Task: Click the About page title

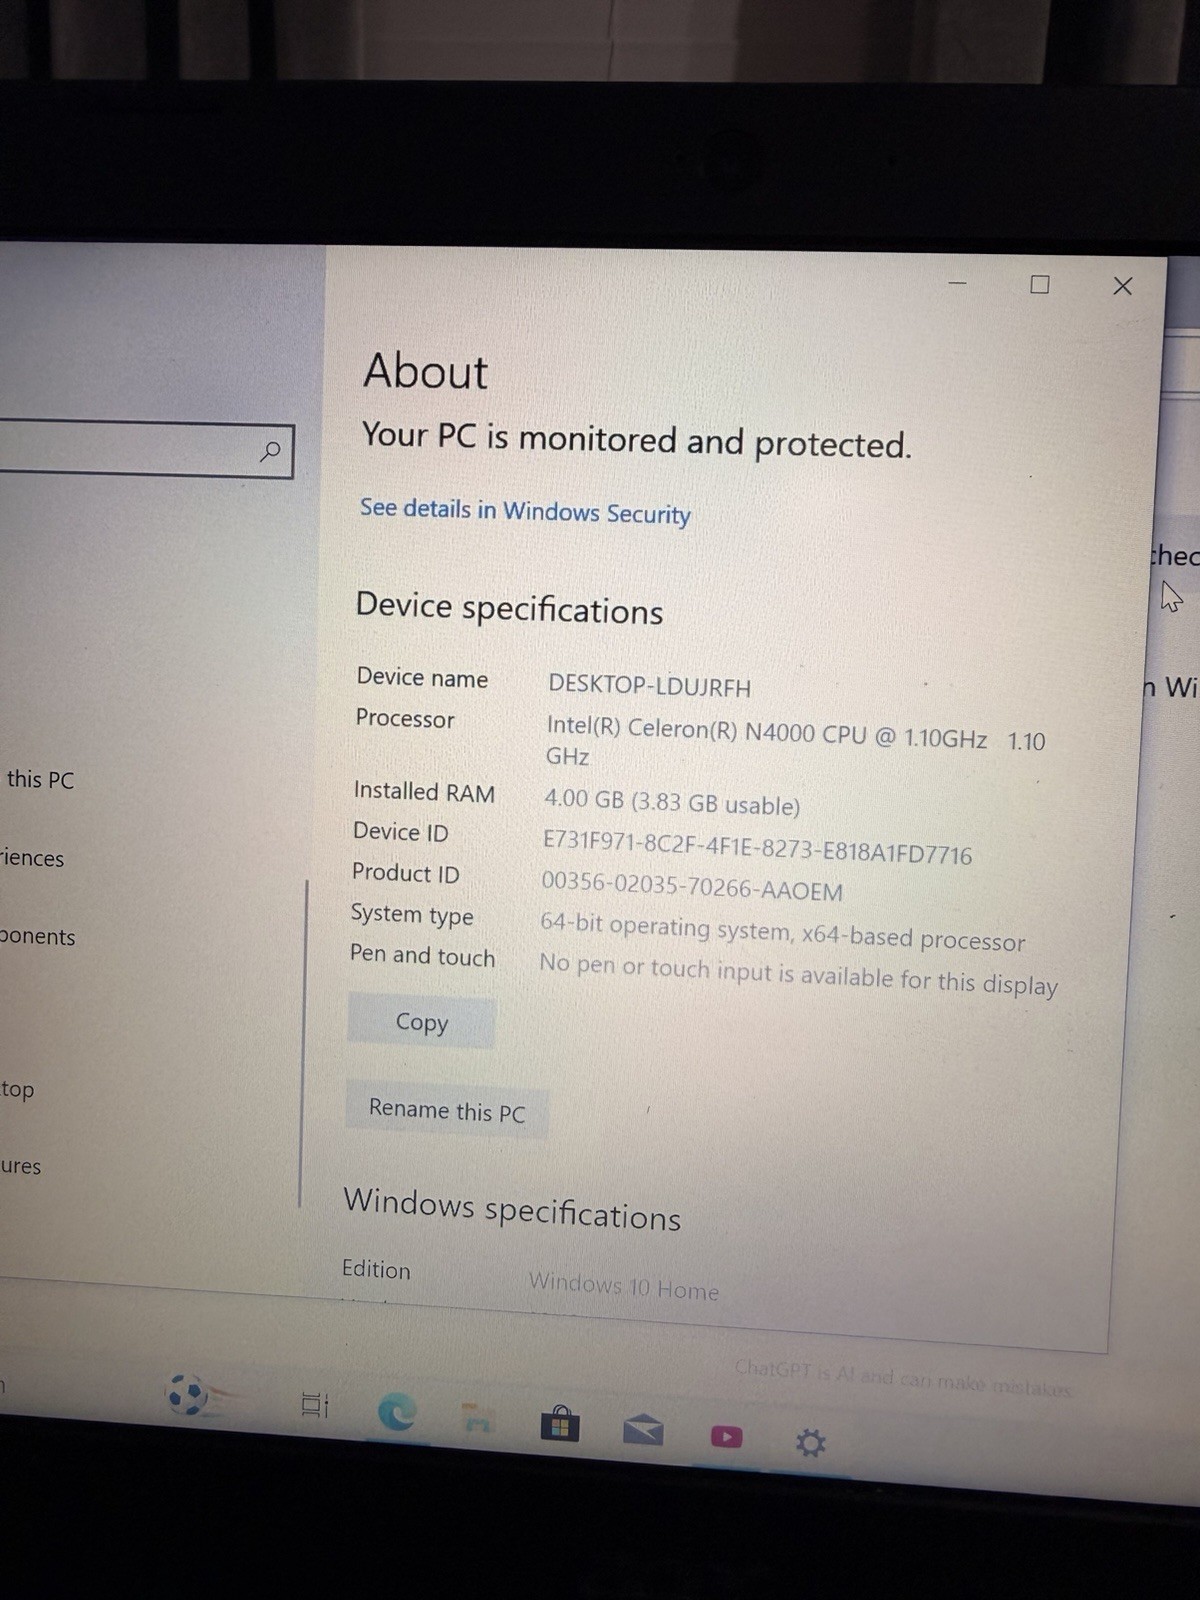Action: pyautogui.click(x=426, y=370)
